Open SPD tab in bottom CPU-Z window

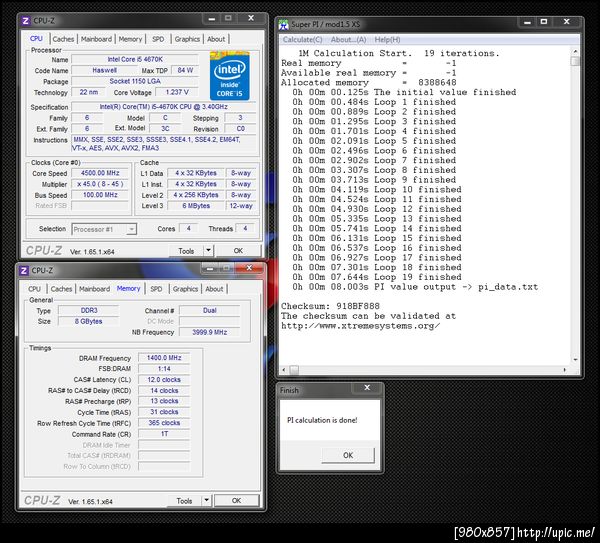point(156,289)
